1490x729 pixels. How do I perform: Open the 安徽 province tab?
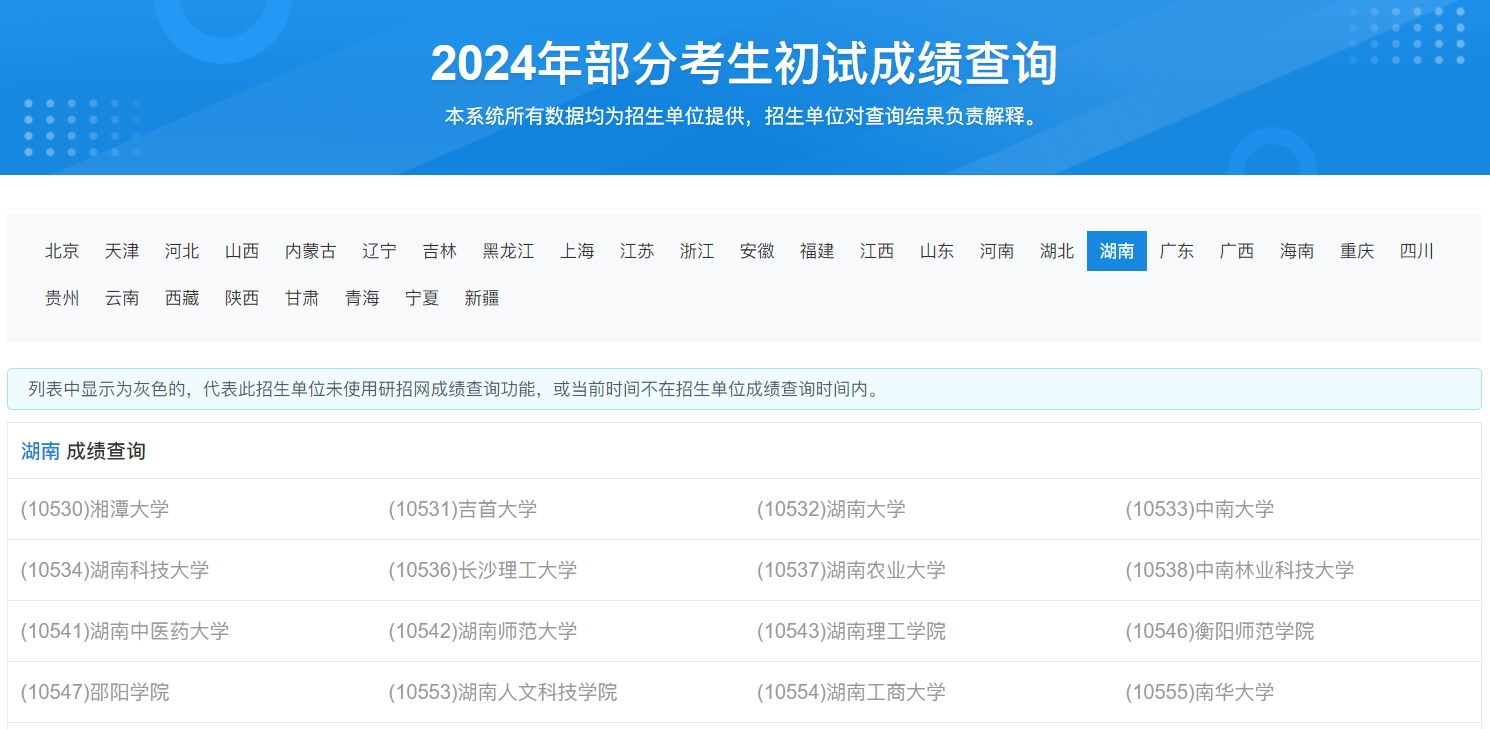[757, 251]
